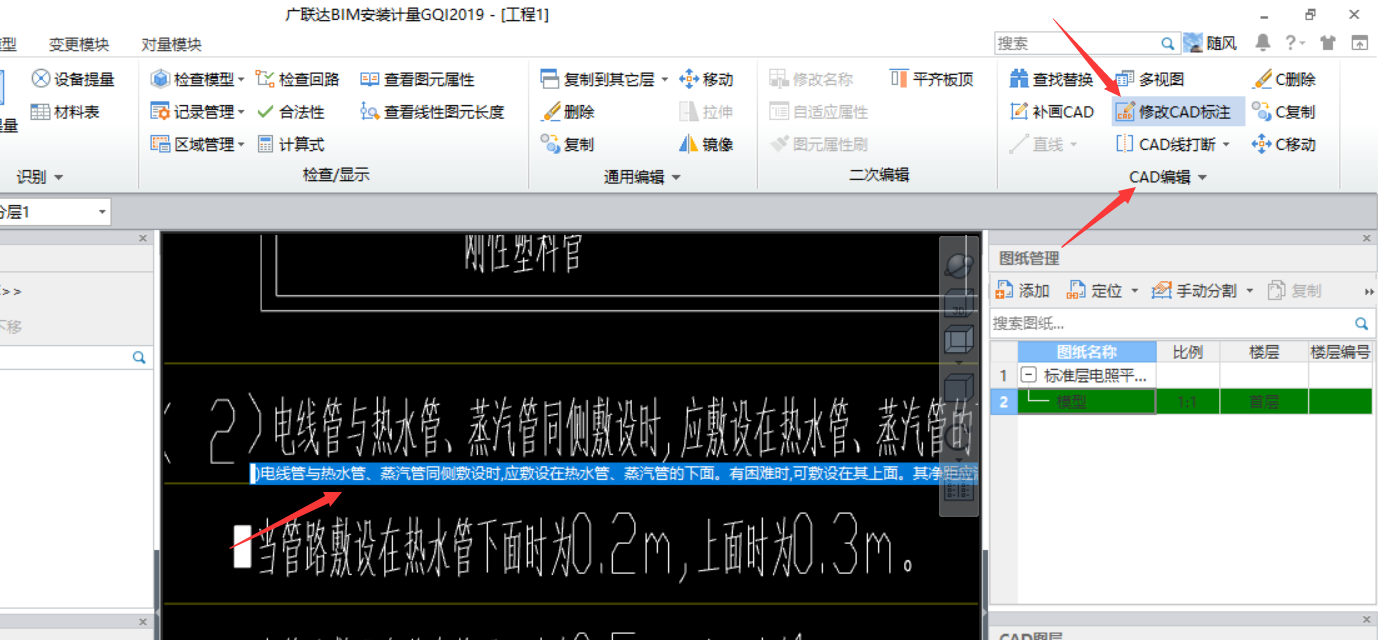Close the 图纸管理 panel

click(1367, 238)
